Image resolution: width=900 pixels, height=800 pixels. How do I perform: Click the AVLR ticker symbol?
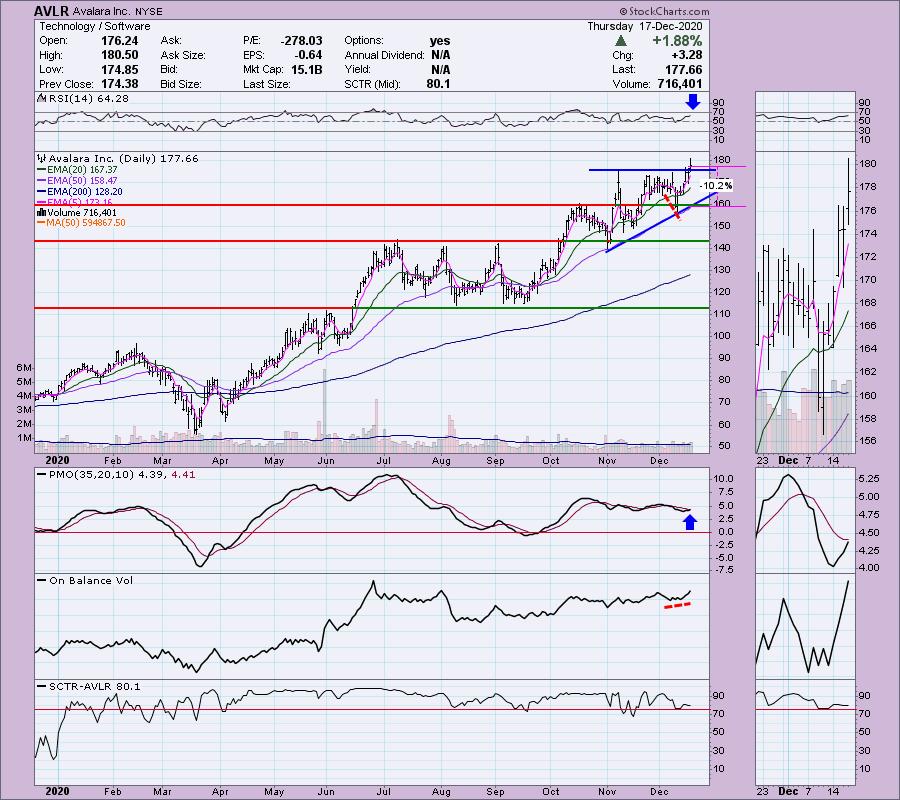point(51,11)
